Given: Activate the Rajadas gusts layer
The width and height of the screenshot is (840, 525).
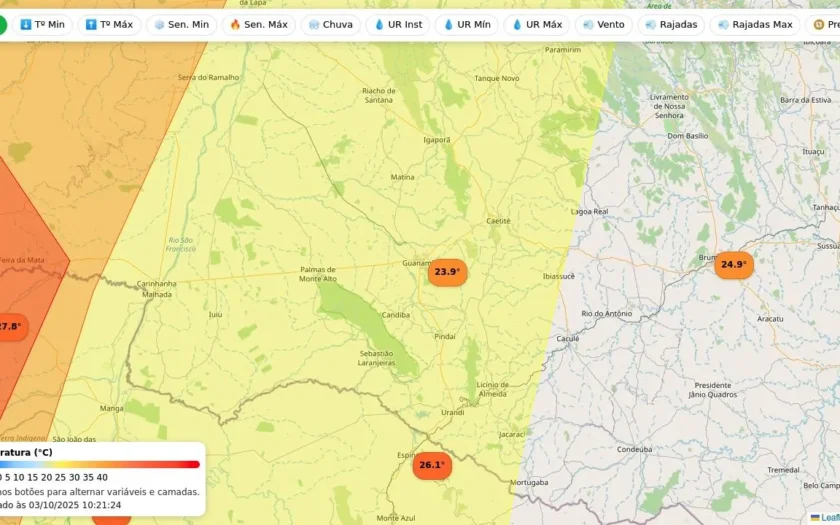Looking at the screenshot, I should click(671, 25).
